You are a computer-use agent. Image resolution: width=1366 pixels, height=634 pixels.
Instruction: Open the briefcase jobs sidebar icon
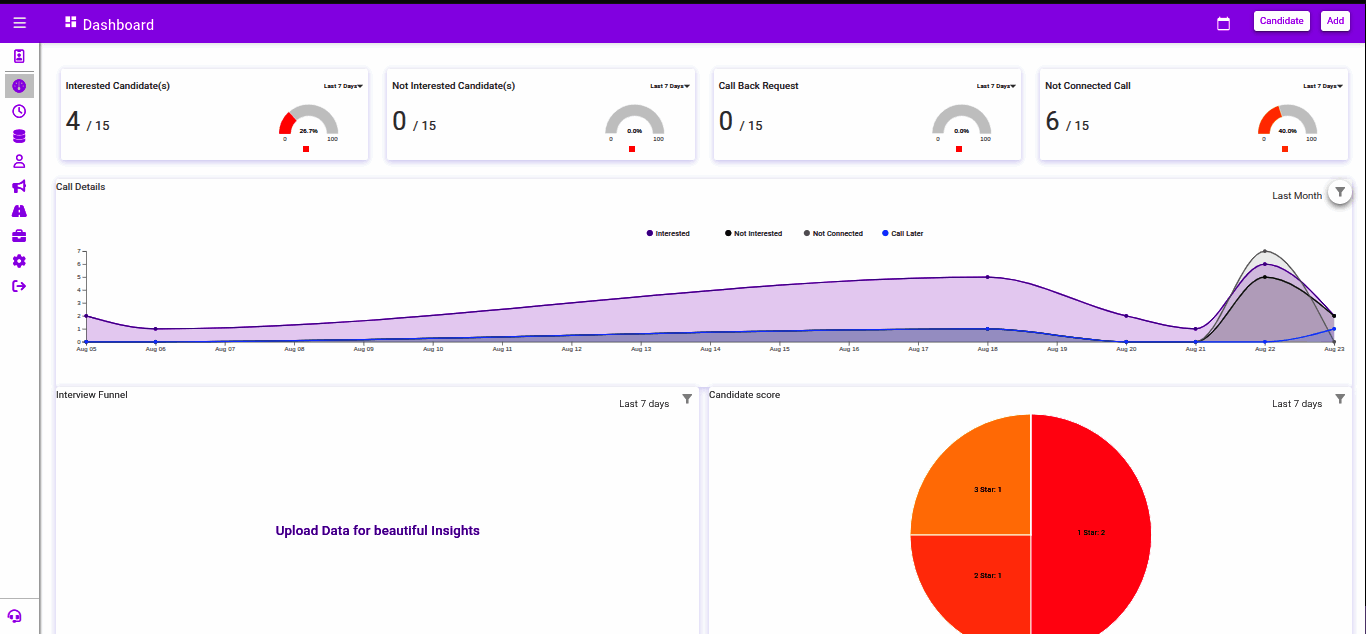(19, 236)
